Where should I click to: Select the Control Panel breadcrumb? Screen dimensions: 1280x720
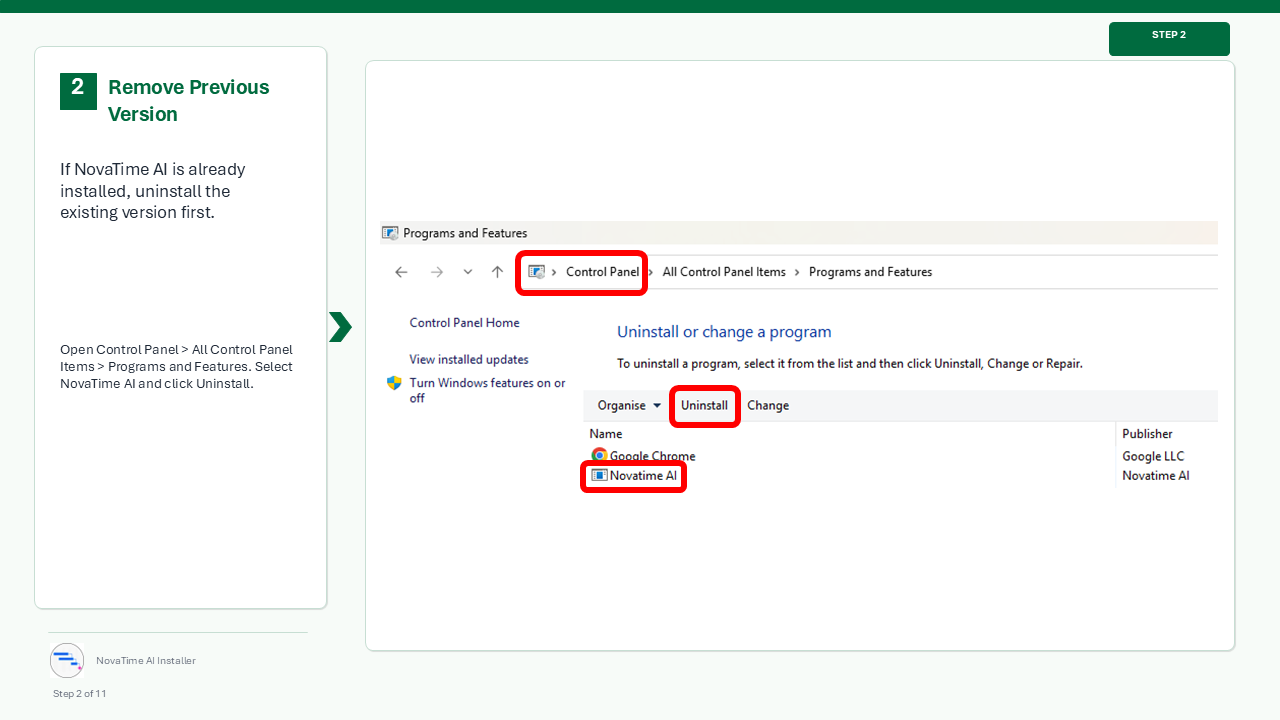602,272
